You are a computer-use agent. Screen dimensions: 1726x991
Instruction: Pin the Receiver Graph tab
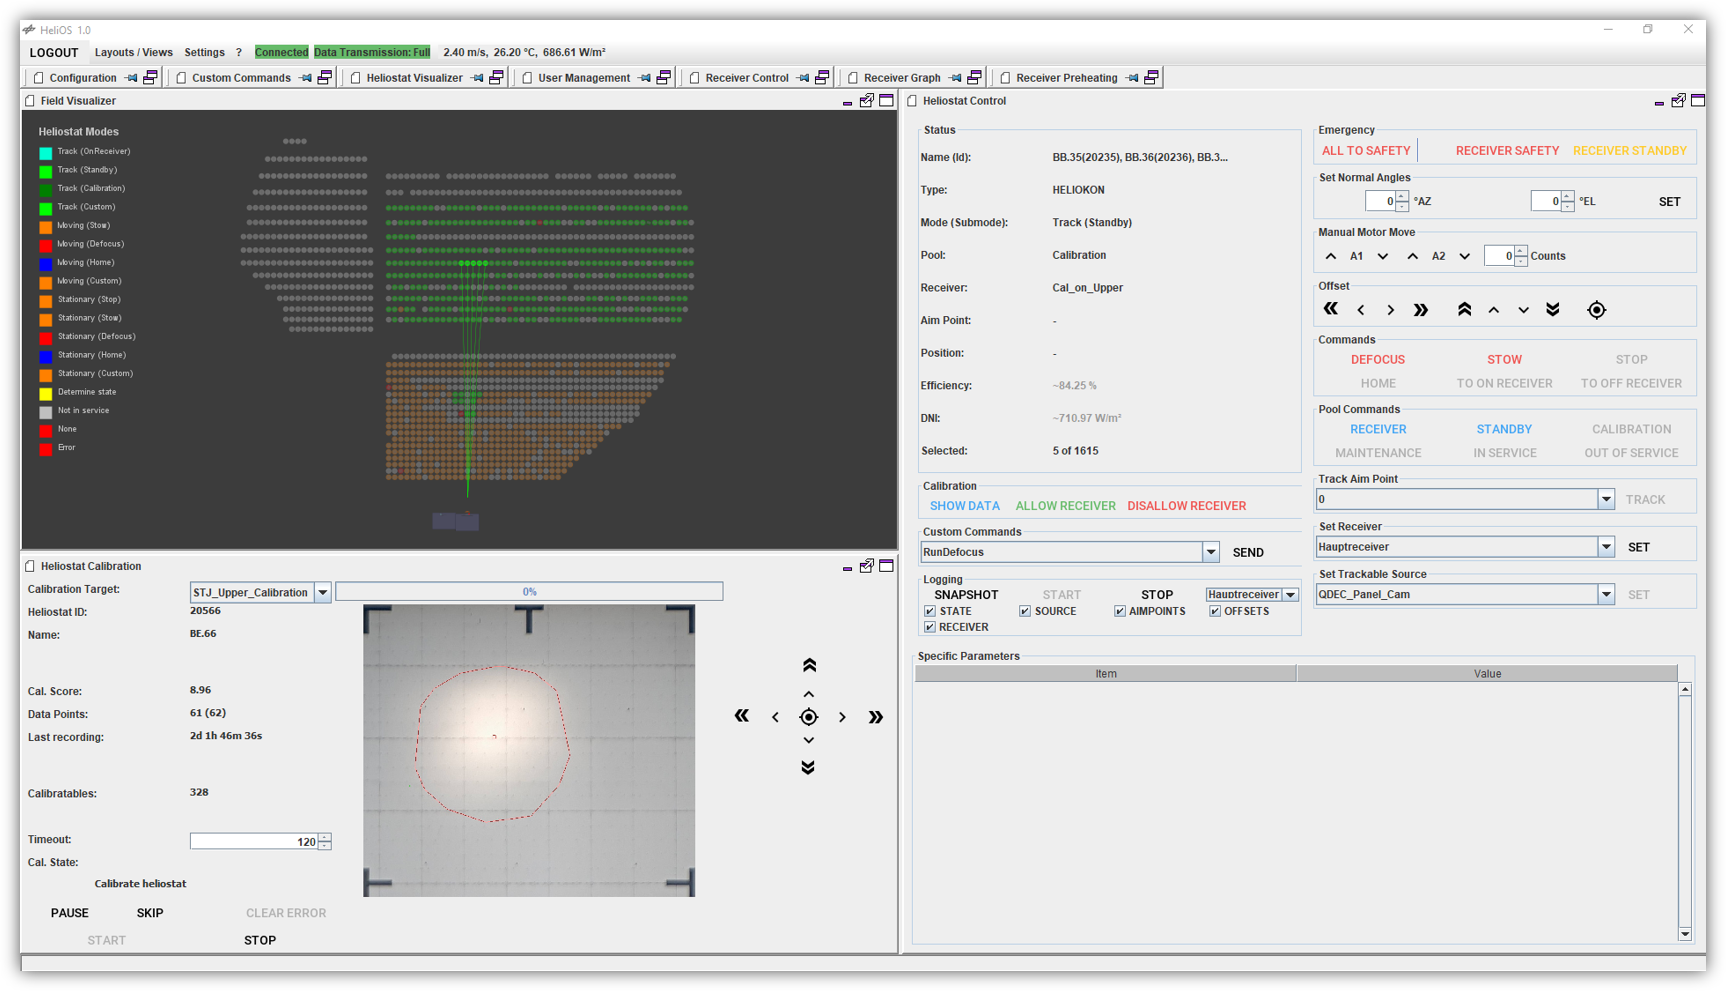pos(955,78)
